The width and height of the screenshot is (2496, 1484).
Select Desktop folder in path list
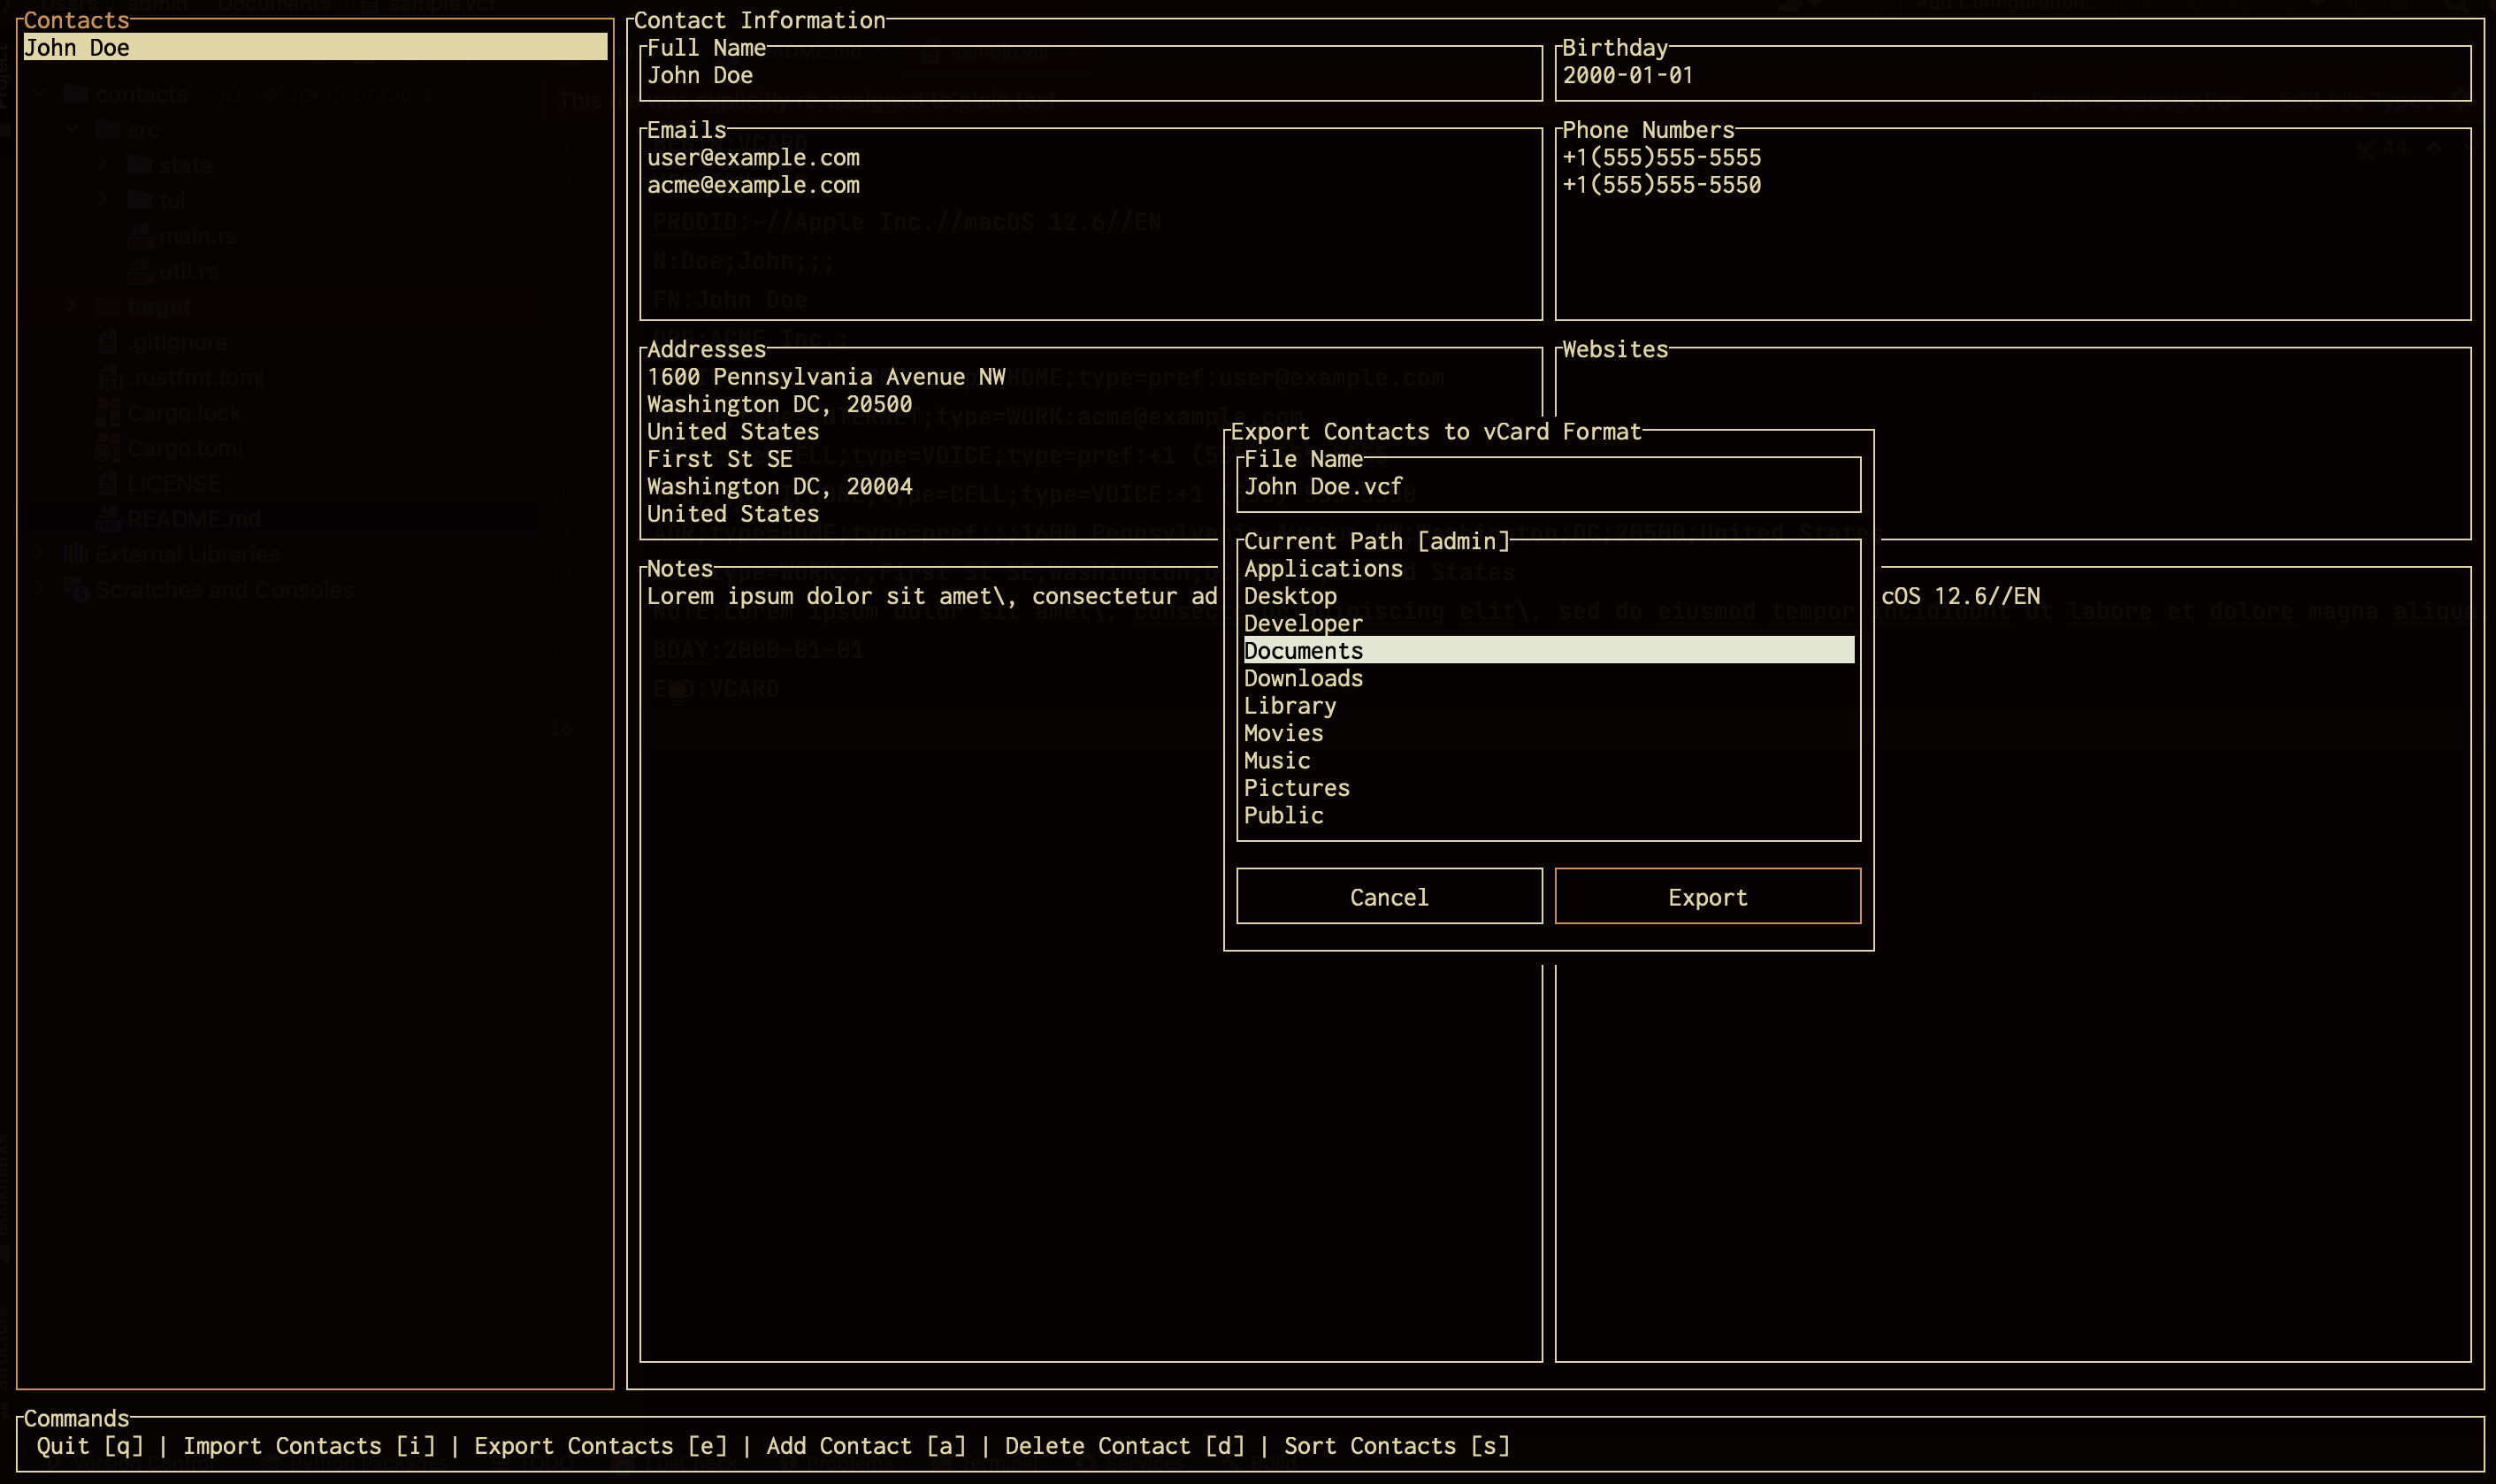pos(1290,596)
